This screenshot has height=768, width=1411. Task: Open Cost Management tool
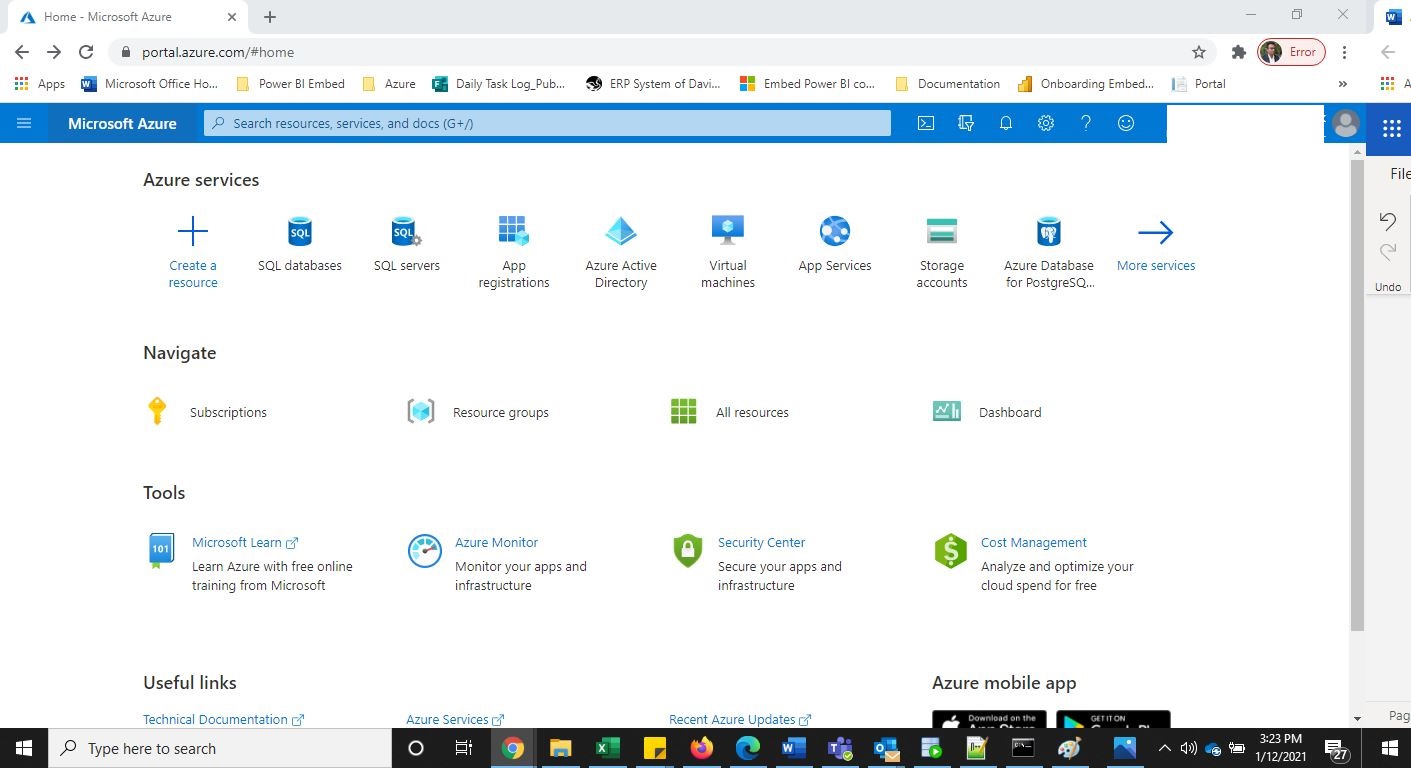[x=1034, y=542]
